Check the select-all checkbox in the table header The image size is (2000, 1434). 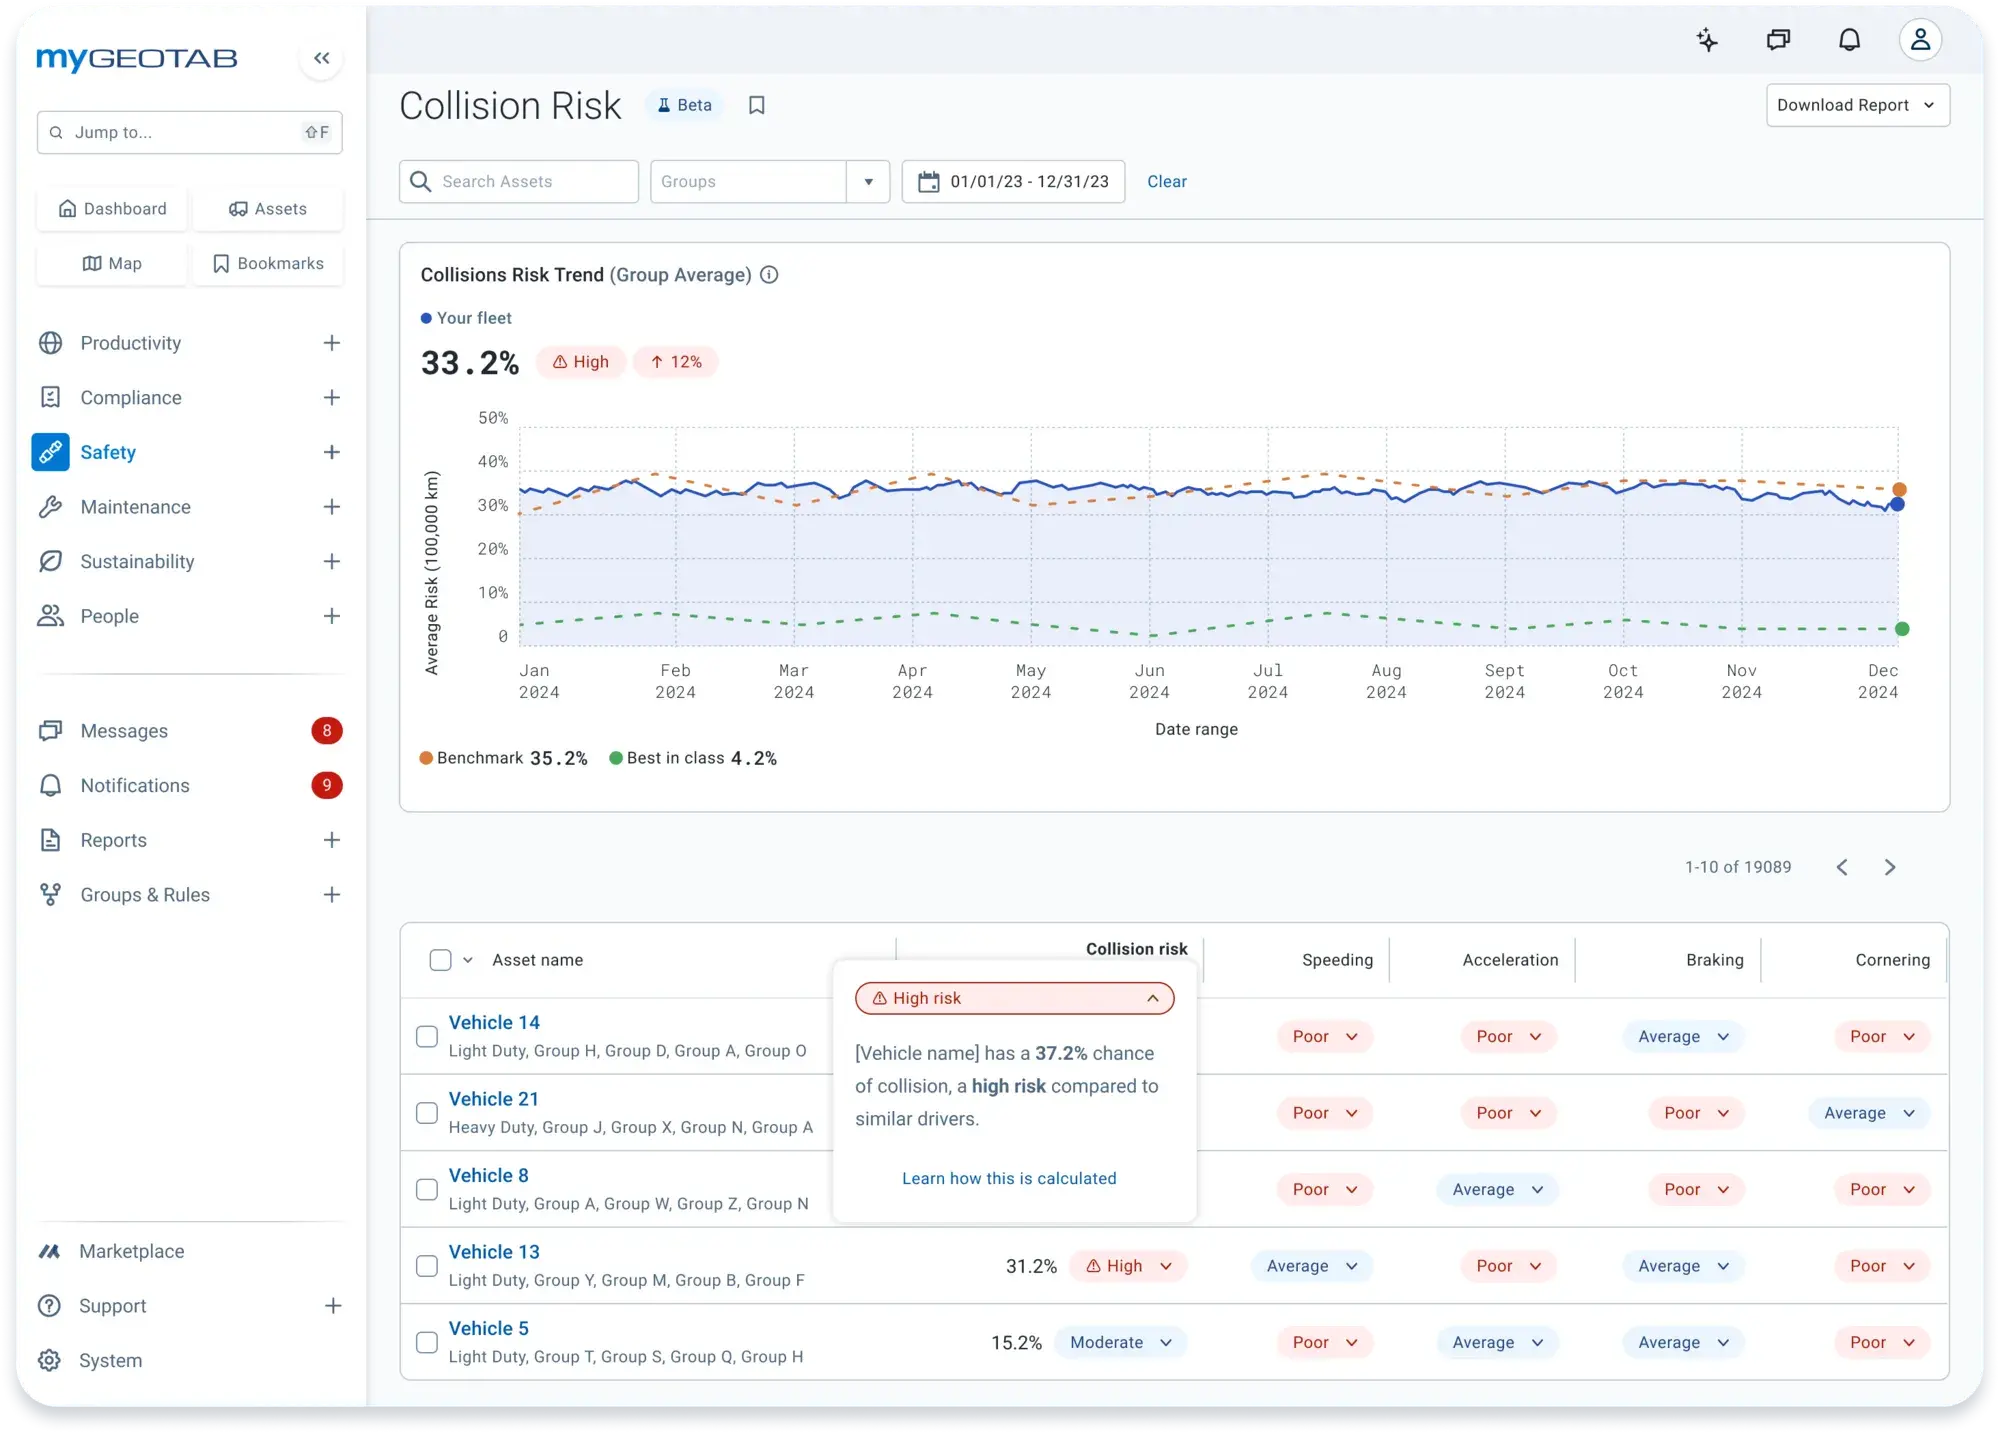point(442,959)
